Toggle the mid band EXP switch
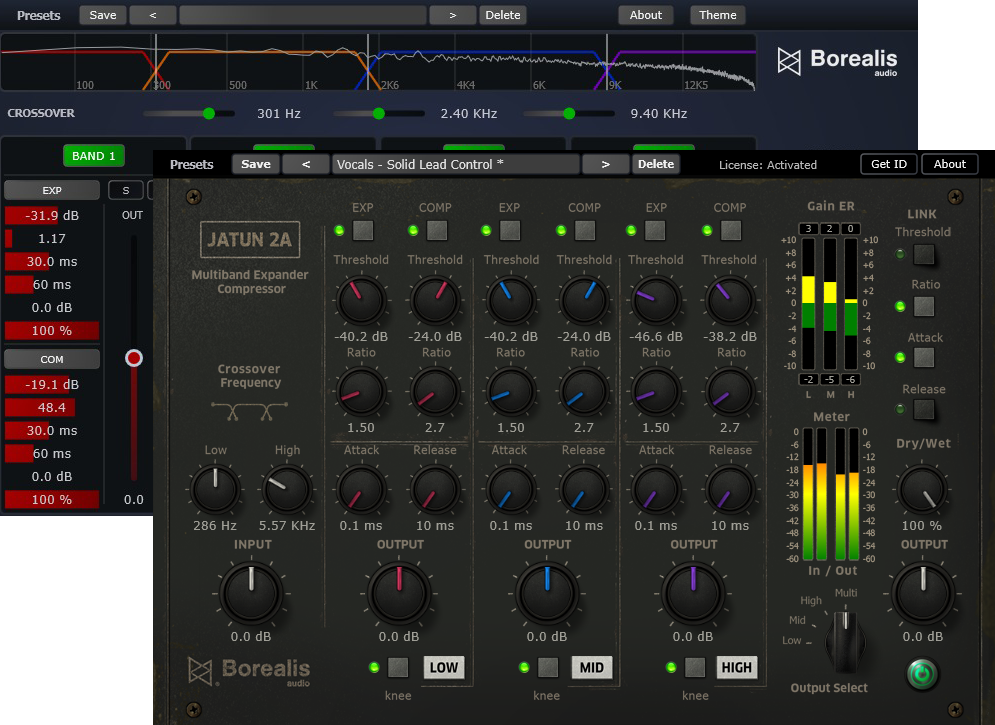 point(510,230)
